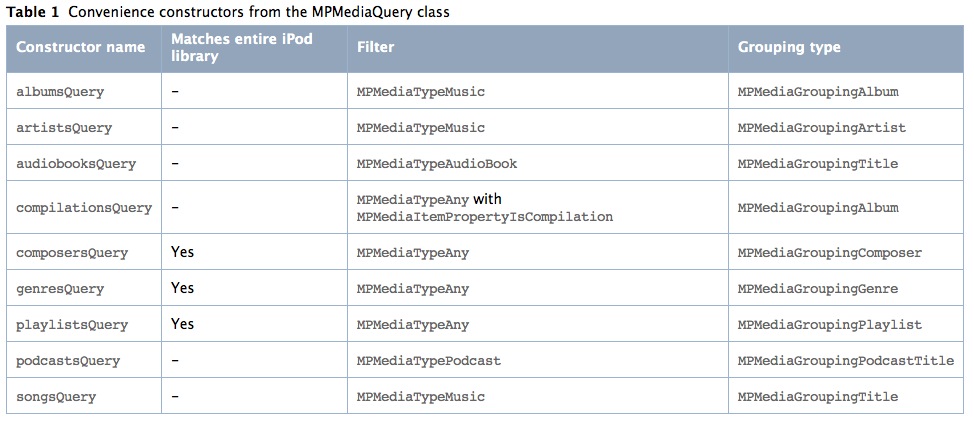Select MPMediaGroupingPodcastTitle grouping type
Image resolution: width=974 pixels, height=422 pixels.
pyautogui.click(x=846, y=361)
